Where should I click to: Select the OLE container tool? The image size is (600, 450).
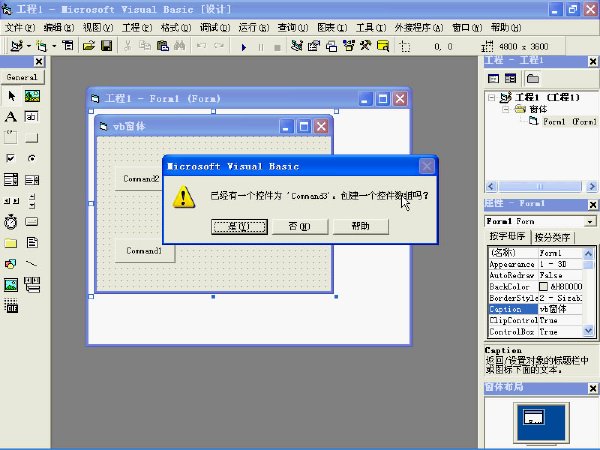(11, 306)
